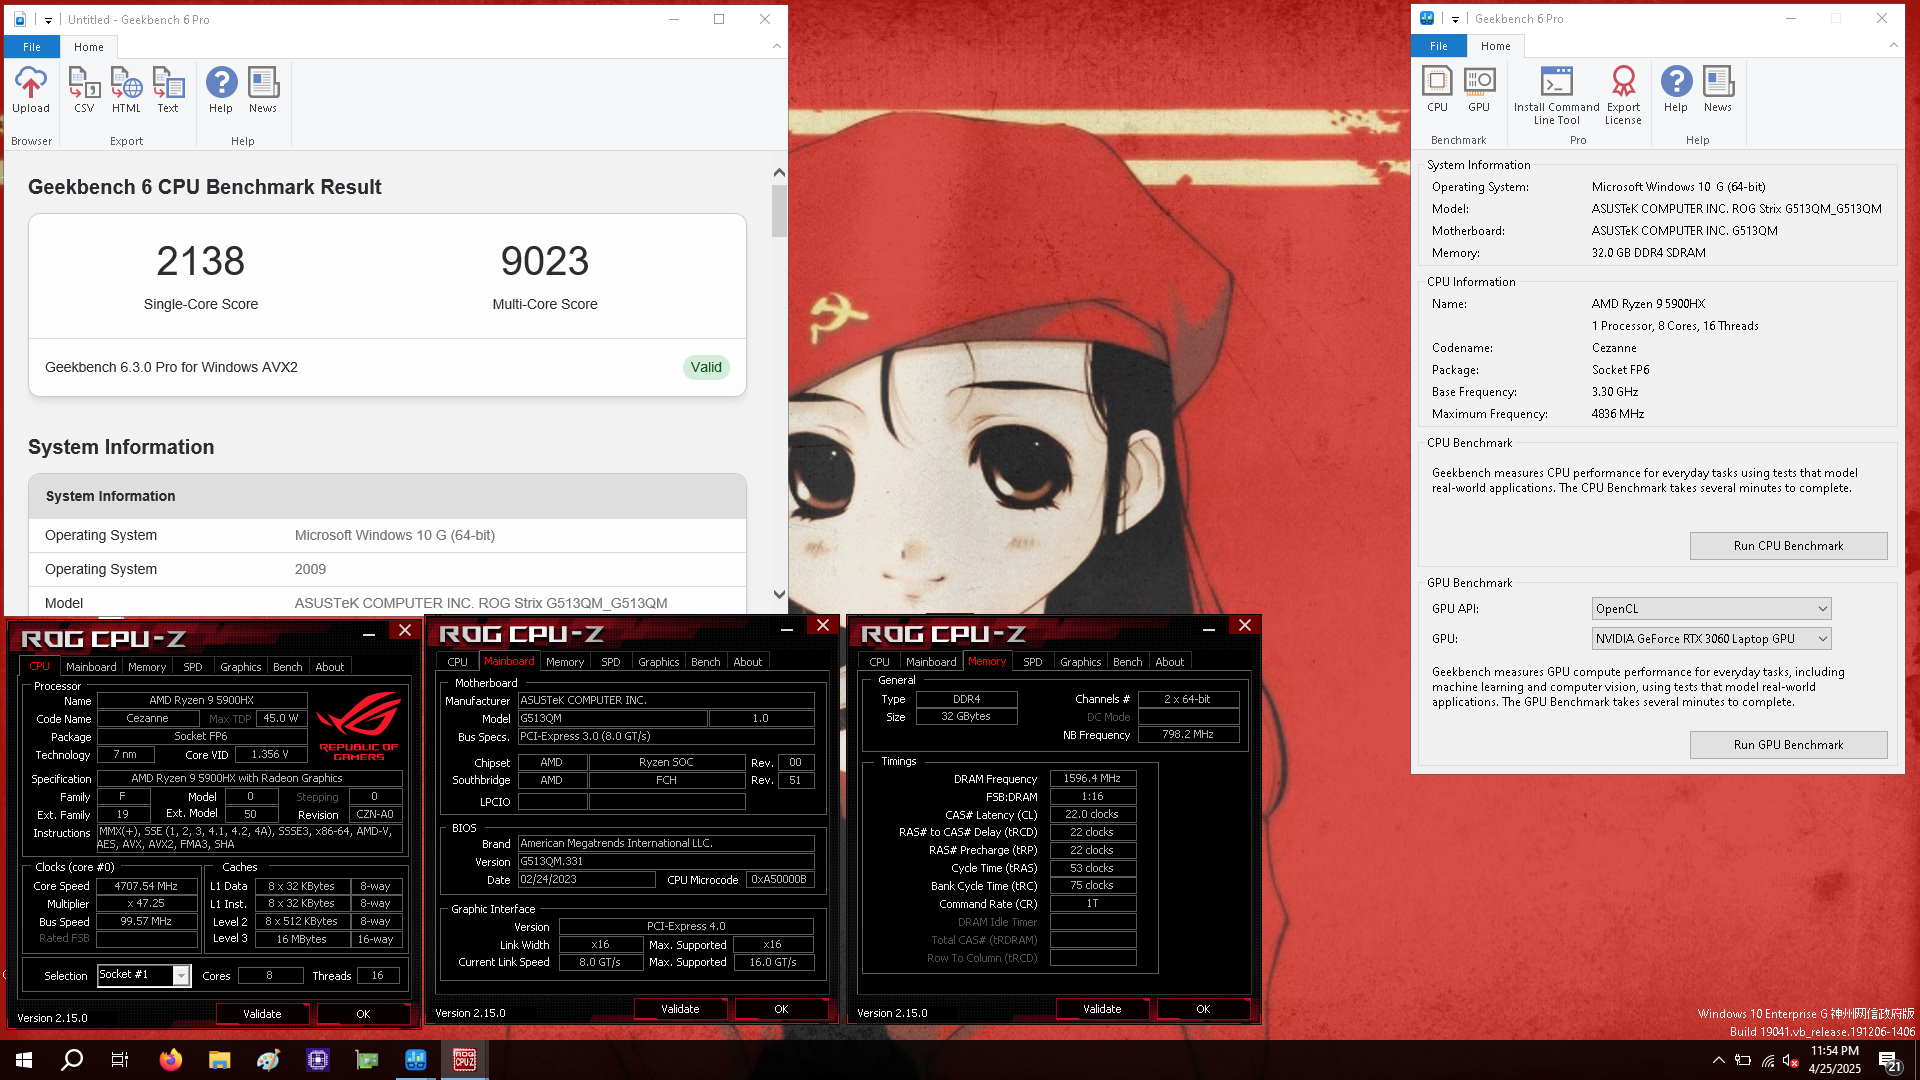Click the Upload icon in Geekbench results ribbon

click(x=30, y=90)
